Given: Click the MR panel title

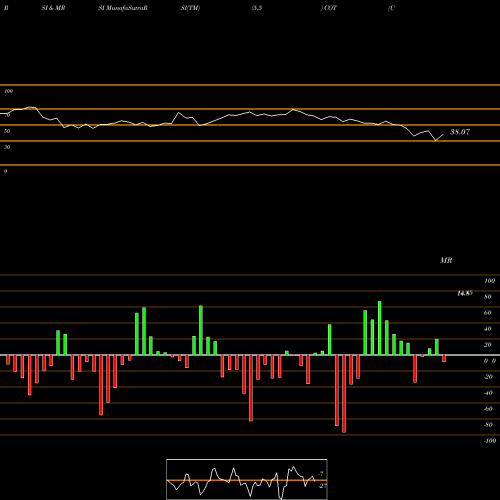Looking at the screenshot, I should tap(446, 260).
